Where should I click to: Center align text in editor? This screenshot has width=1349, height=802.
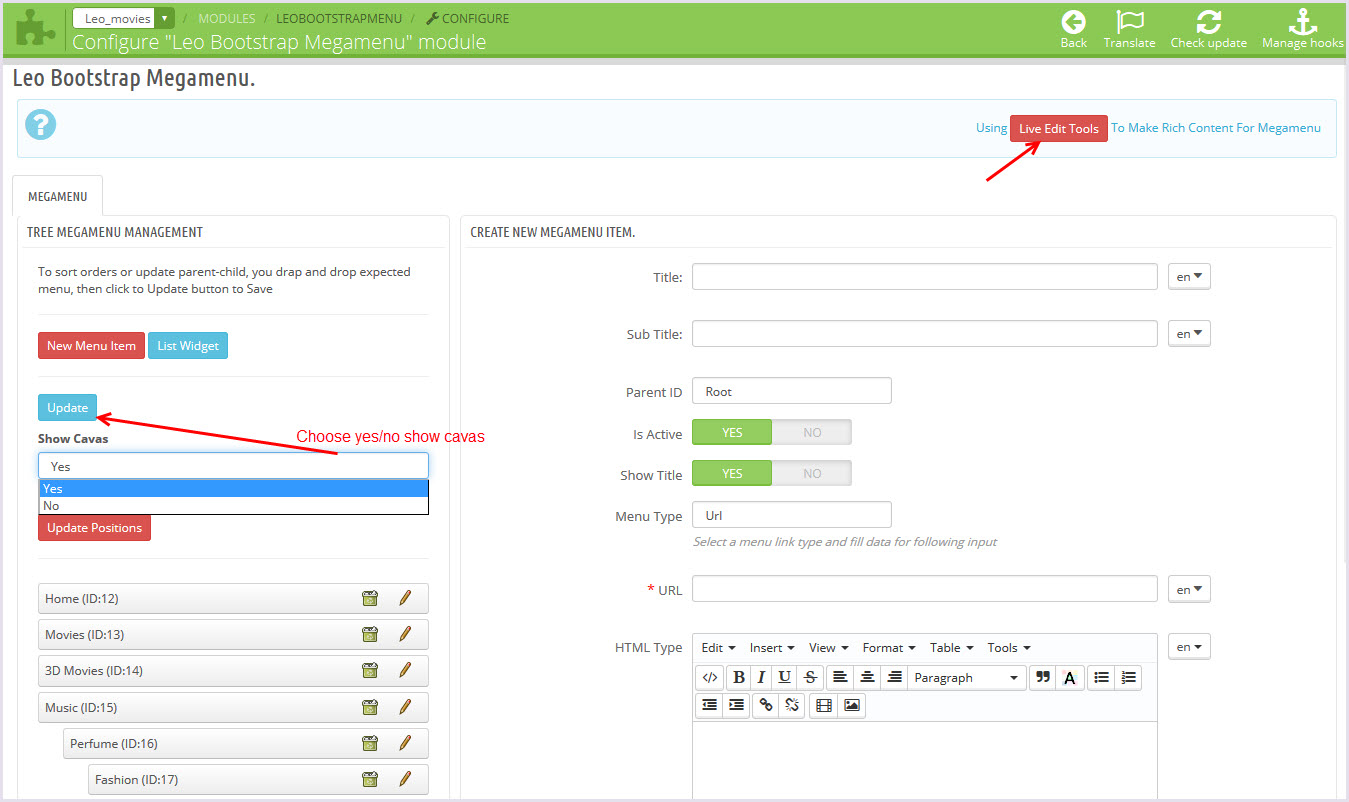[x=867, y=677]
